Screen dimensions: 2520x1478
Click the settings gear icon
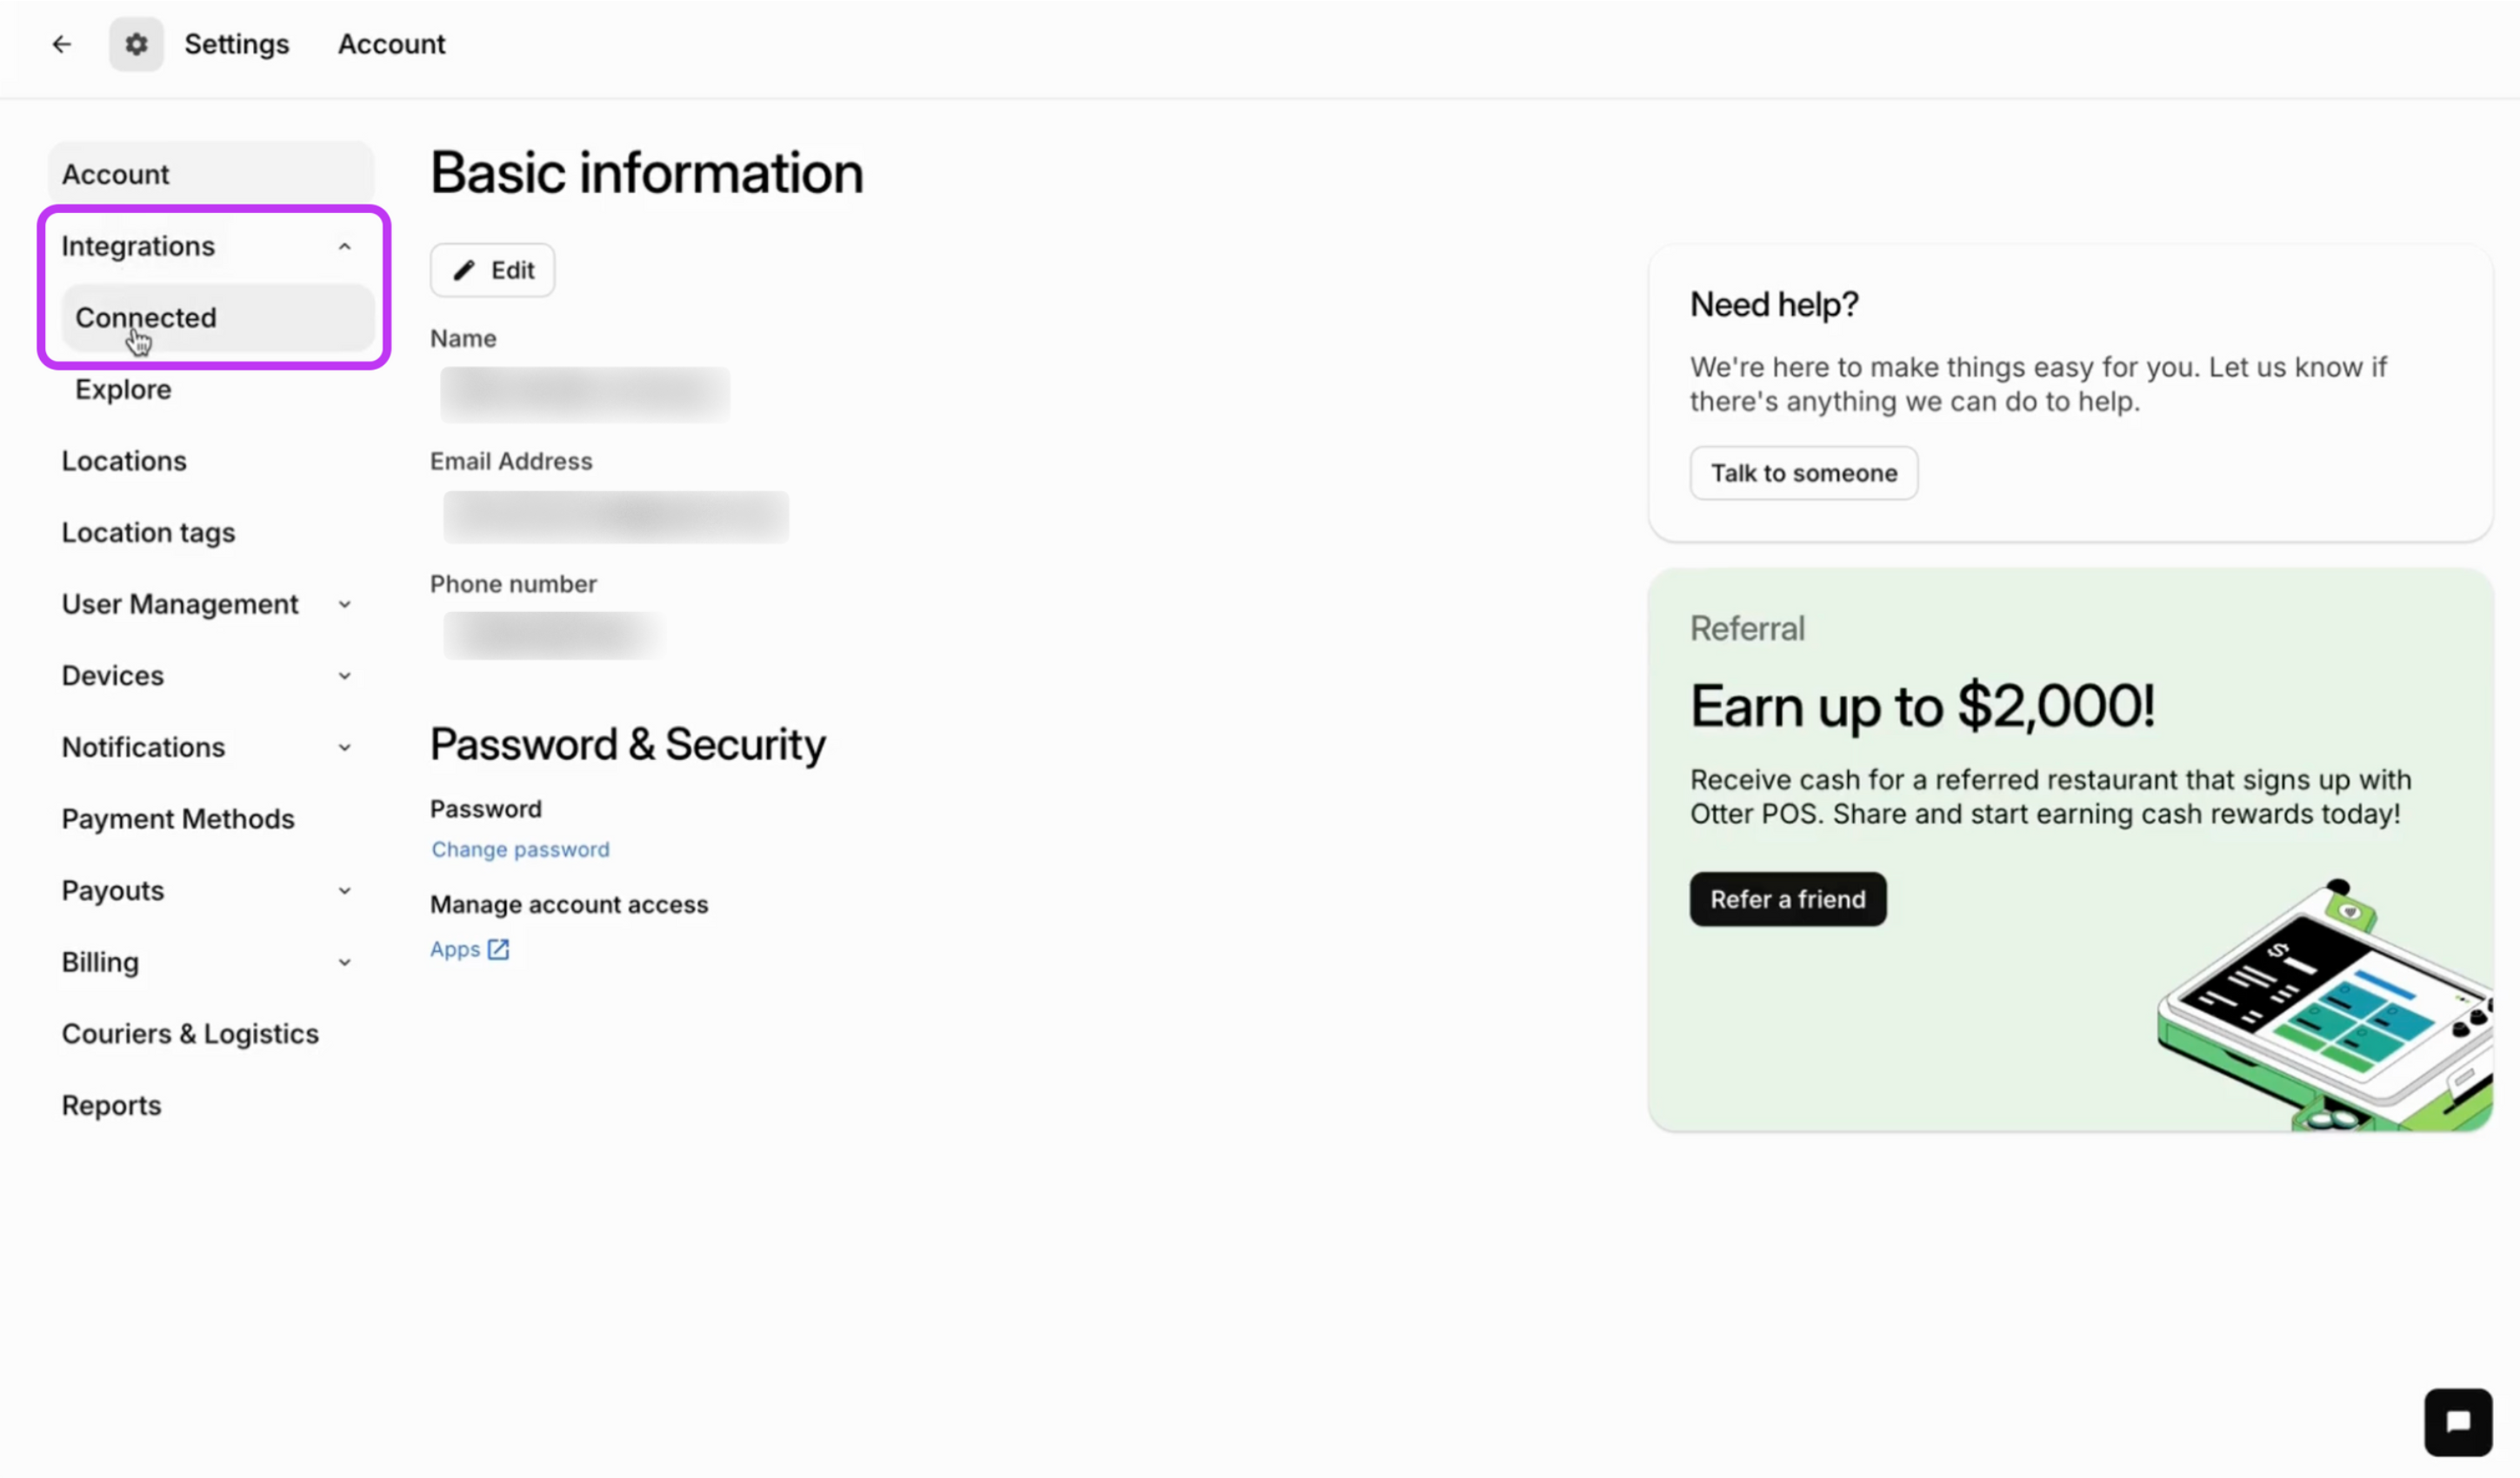(x=136, y=44)
